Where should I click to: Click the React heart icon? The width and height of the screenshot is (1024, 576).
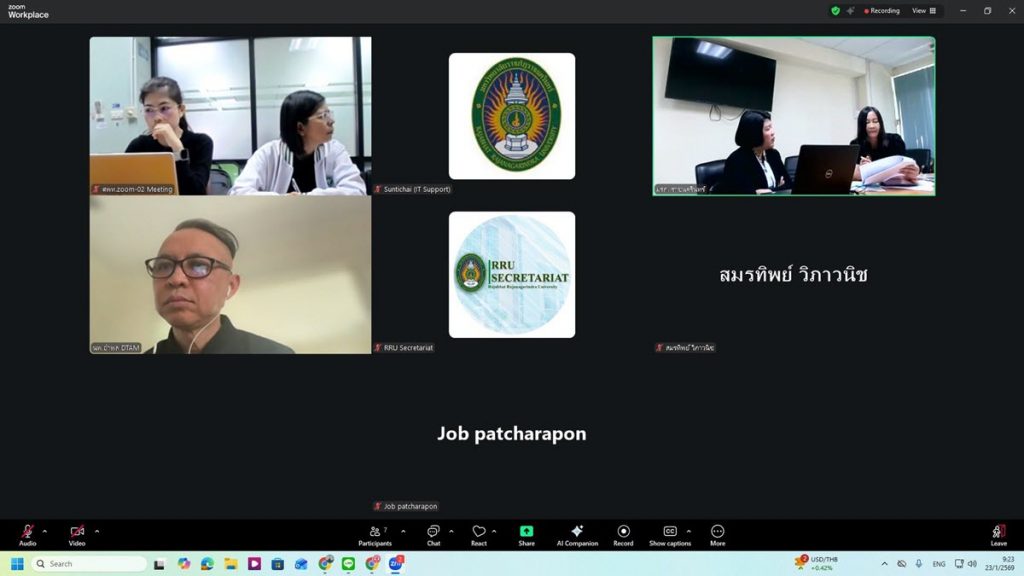pos(479,533)
